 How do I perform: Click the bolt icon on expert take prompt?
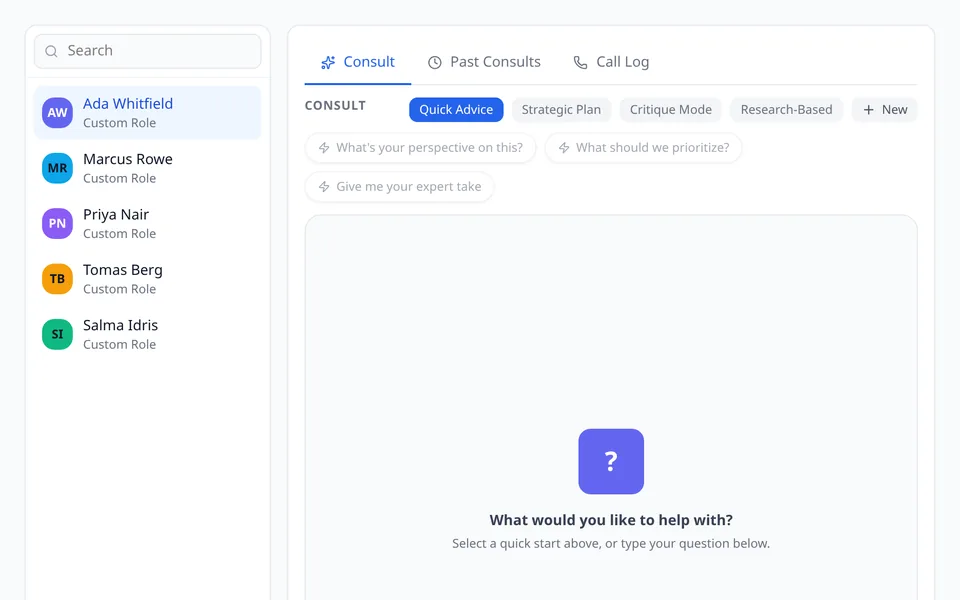click(324, 187)
